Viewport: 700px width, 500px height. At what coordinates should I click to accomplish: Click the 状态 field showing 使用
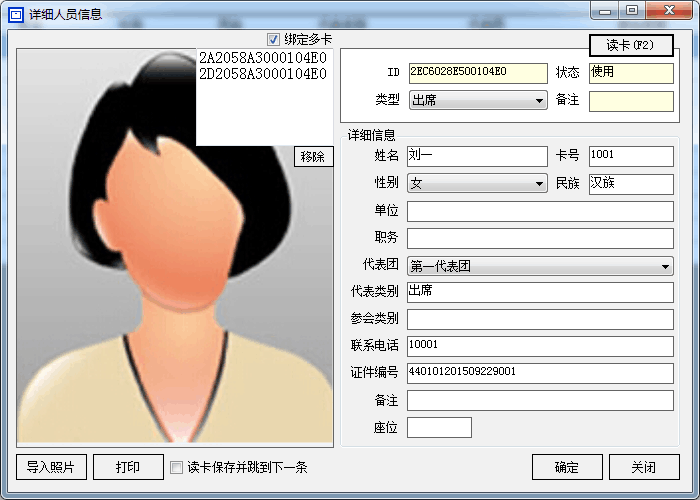point(631,73)
